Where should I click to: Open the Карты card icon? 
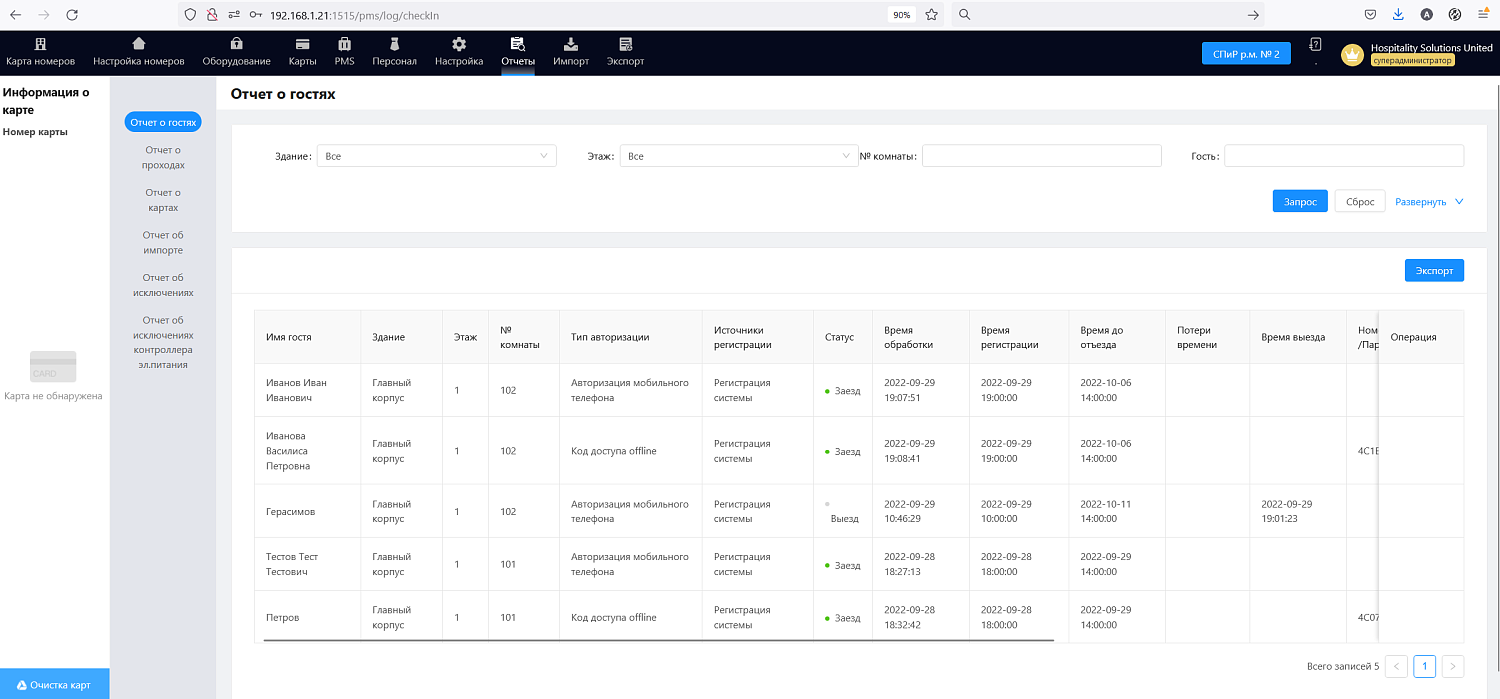[302, 44]
